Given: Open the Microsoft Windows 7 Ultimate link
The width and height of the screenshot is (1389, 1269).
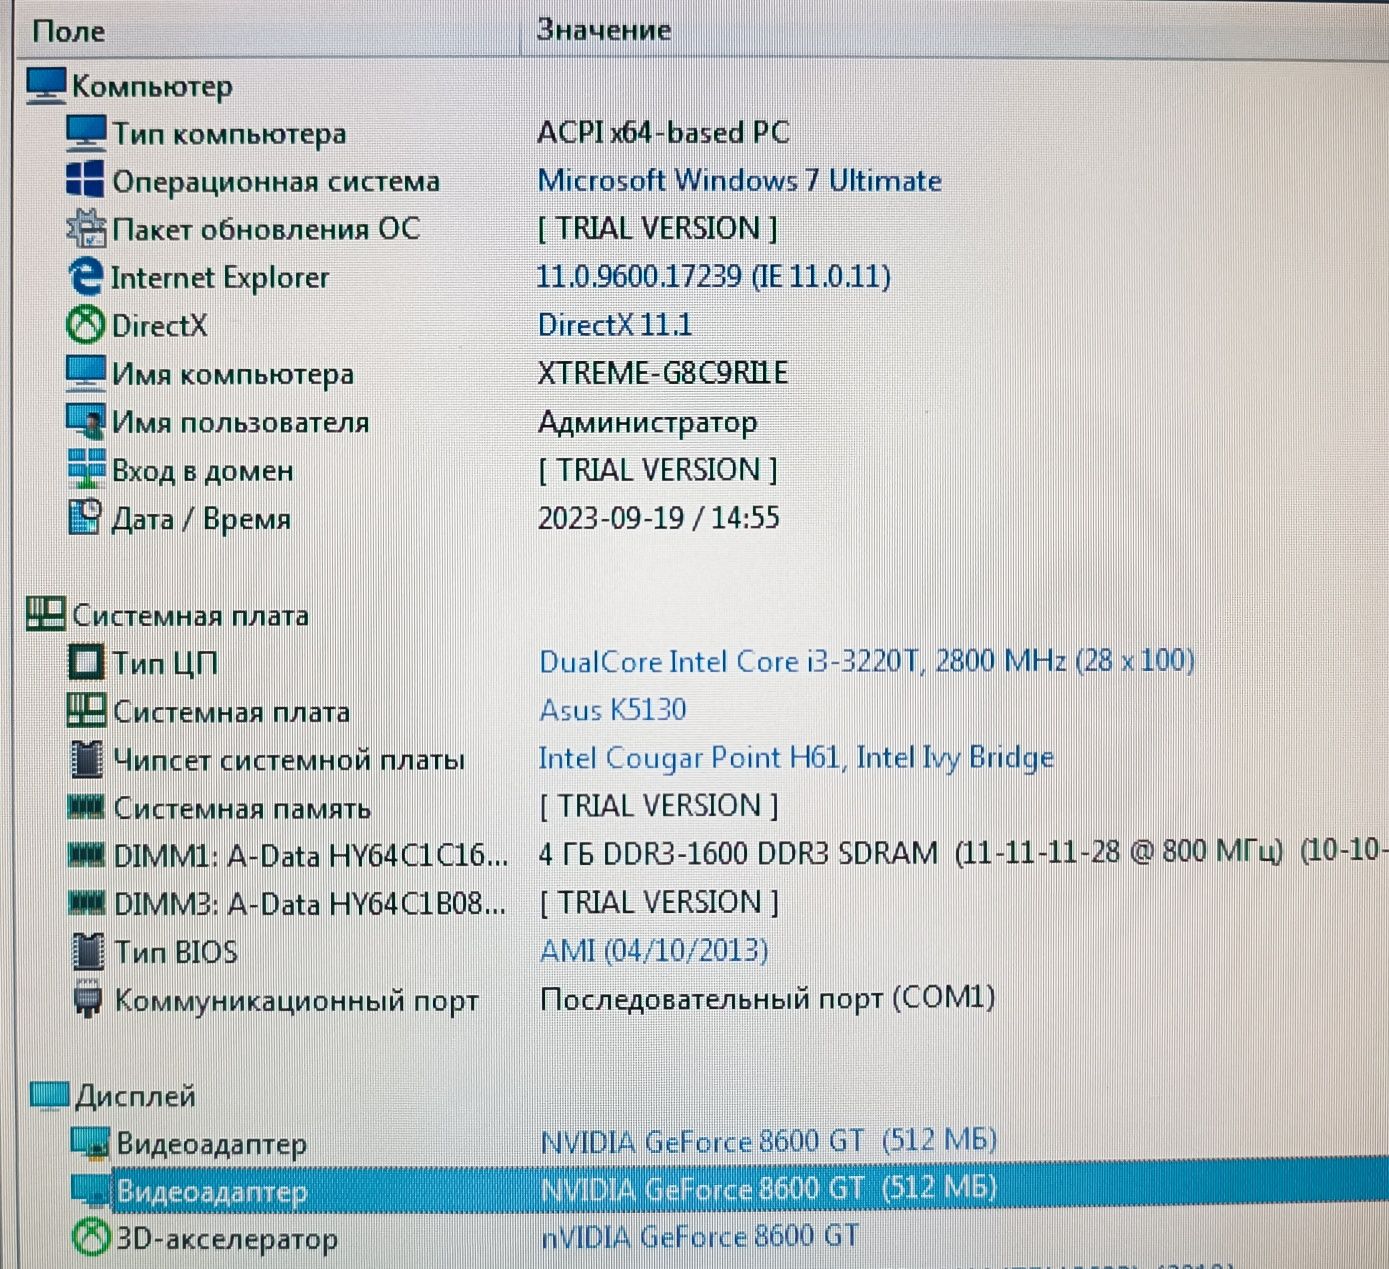Looking at the screenshot, I should [x=739, y=180].
